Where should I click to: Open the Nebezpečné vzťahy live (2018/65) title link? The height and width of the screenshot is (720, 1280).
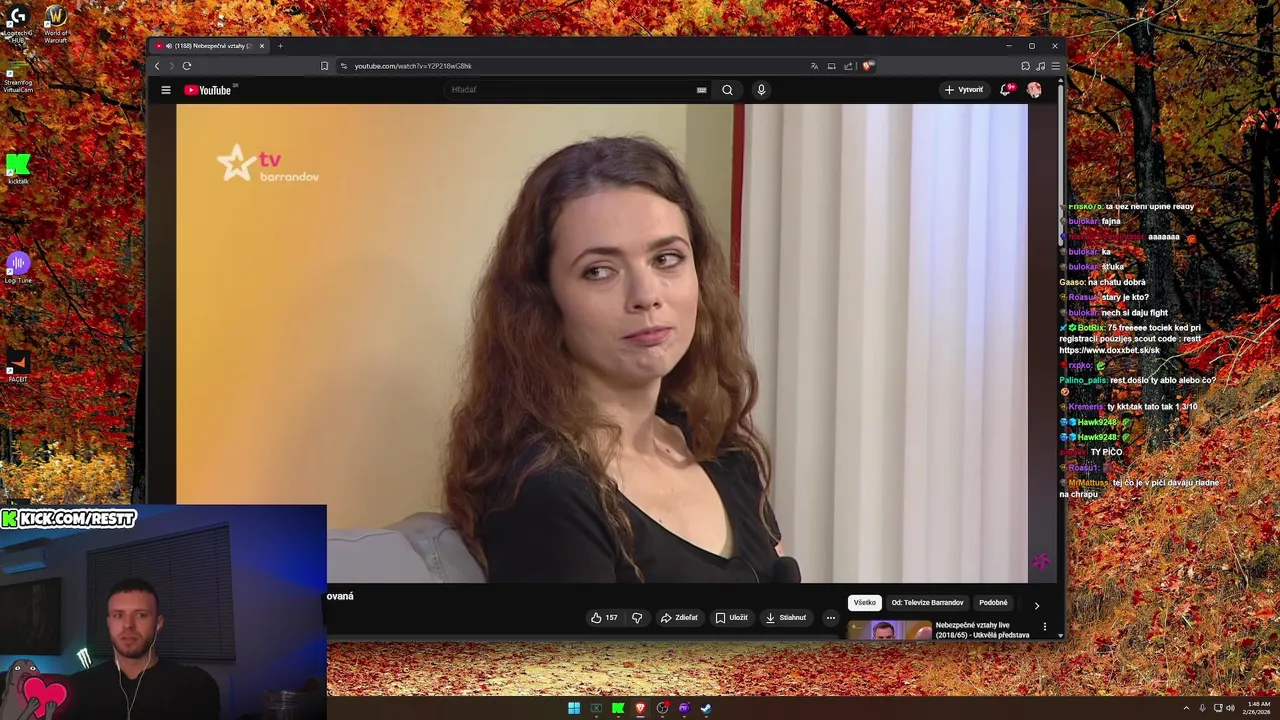pos(982,630)
